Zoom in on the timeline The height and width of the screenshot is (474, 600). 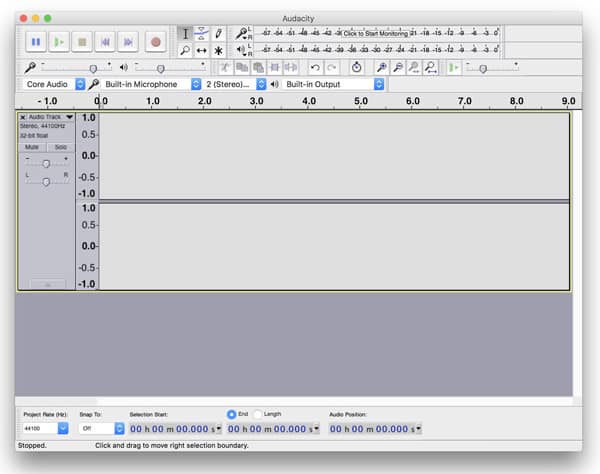tap(381, 67)
